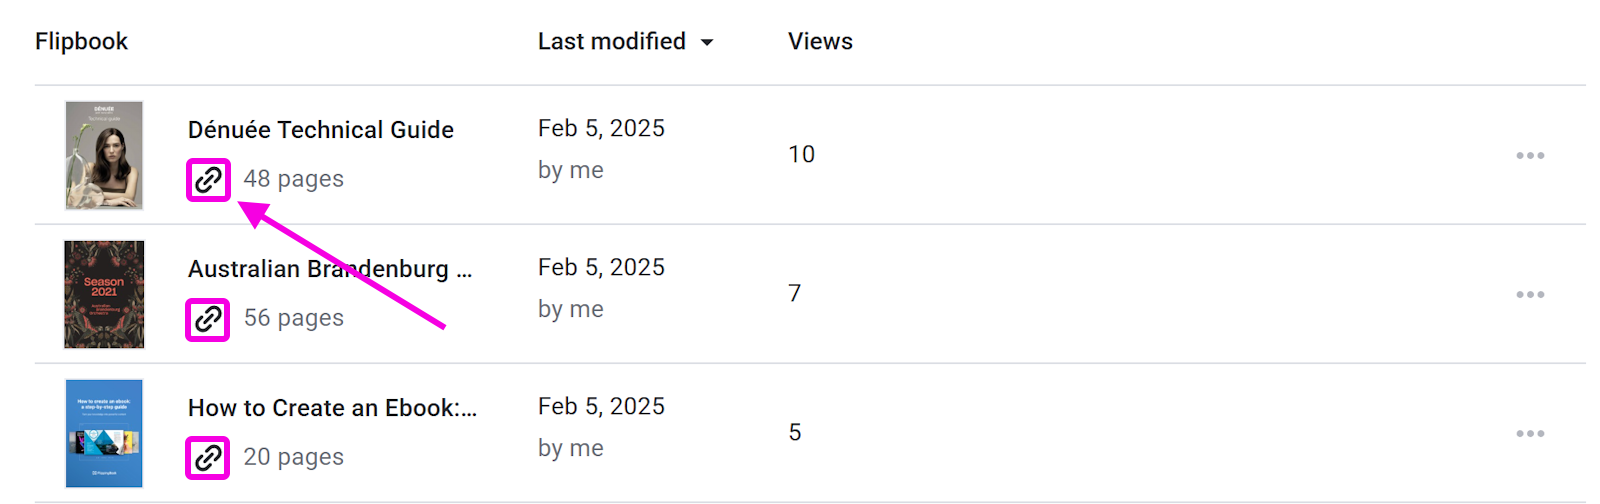Click the 56 pages label
This screenshot has width=1600, height=504.
(x=294, y=318)
